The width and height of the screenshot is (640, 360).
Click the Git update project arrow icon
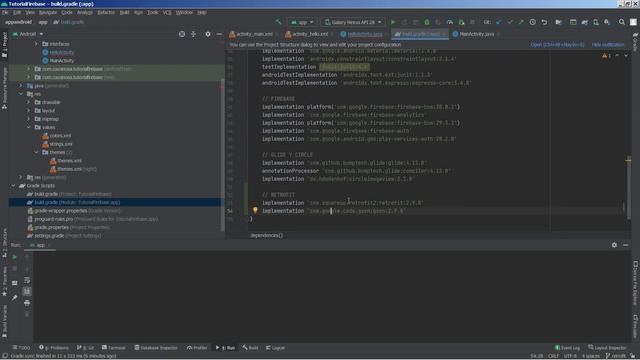click(x=499, y=22)
